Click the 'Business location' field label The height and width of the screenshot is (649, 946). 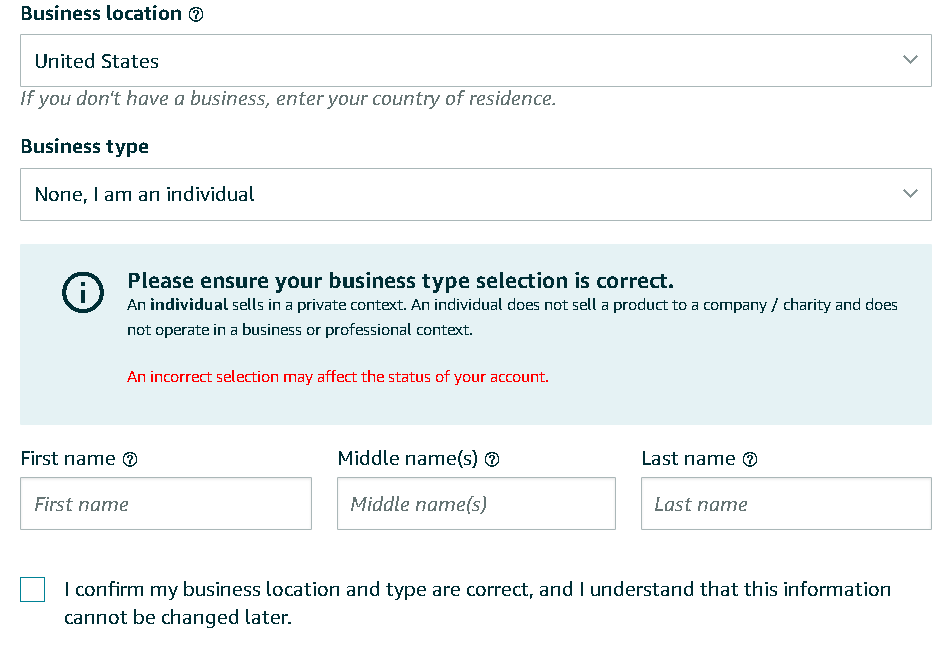(x=101, y=14)
